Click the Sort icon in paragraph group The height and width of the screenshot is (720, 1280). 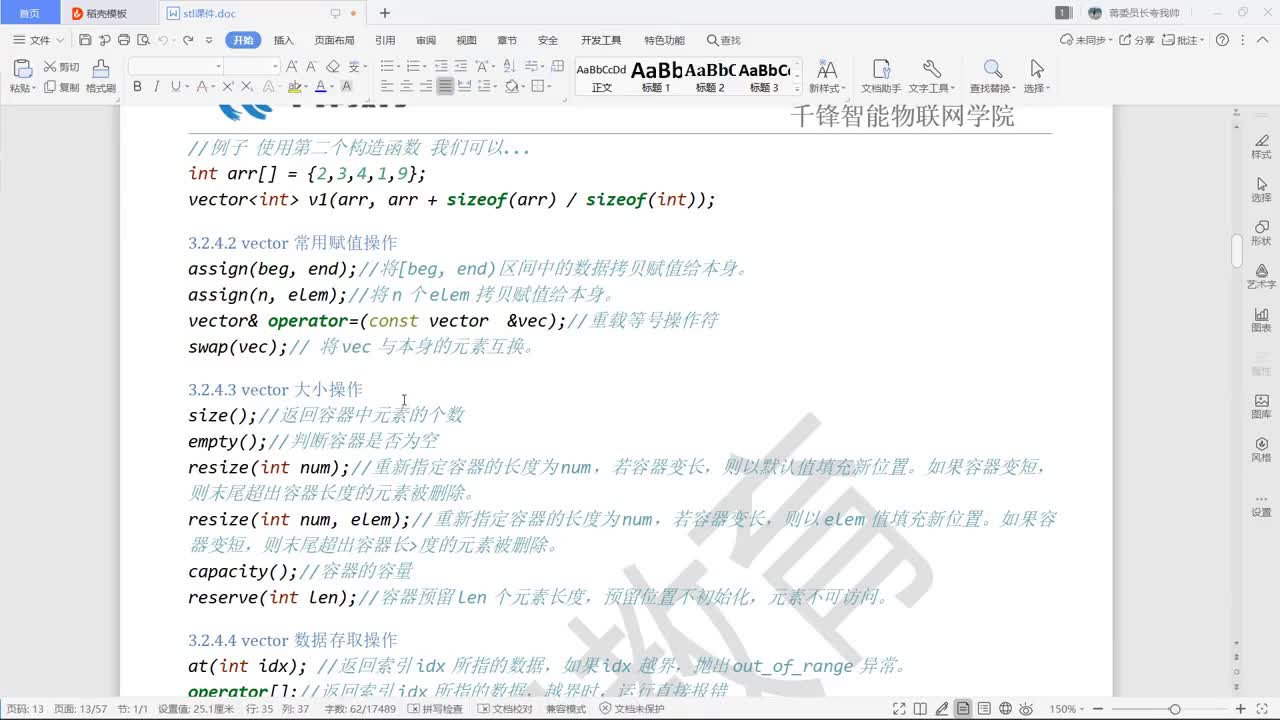click(x=507, y=66)
